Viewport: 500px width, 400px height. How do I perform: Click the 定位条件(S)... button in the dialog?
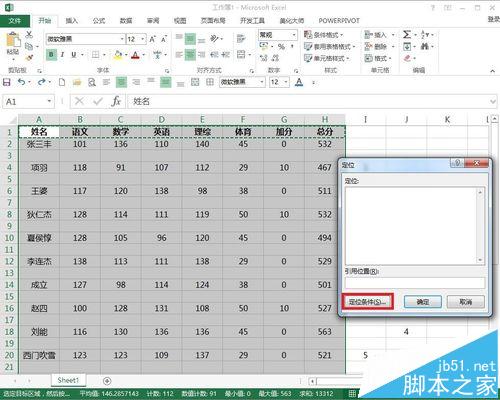click(367, 302)
